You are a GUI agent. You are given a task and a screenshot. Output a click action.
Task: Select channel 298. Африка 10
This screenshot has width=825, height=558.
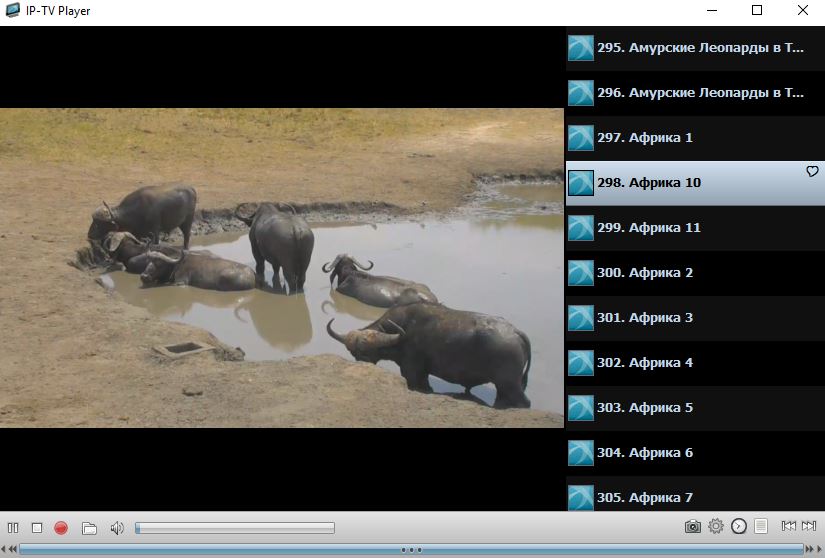click(x=695, y=183)
